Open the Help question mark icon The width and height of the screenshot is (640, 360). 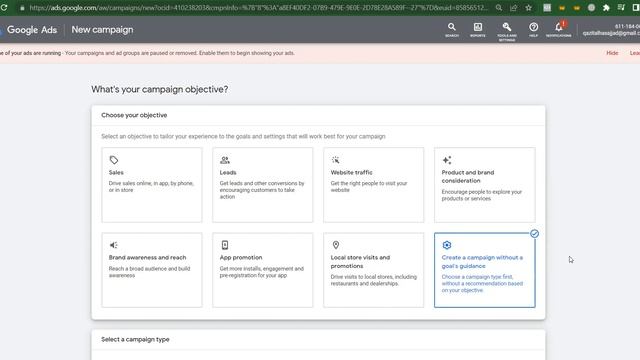click(x=533, y=29)
